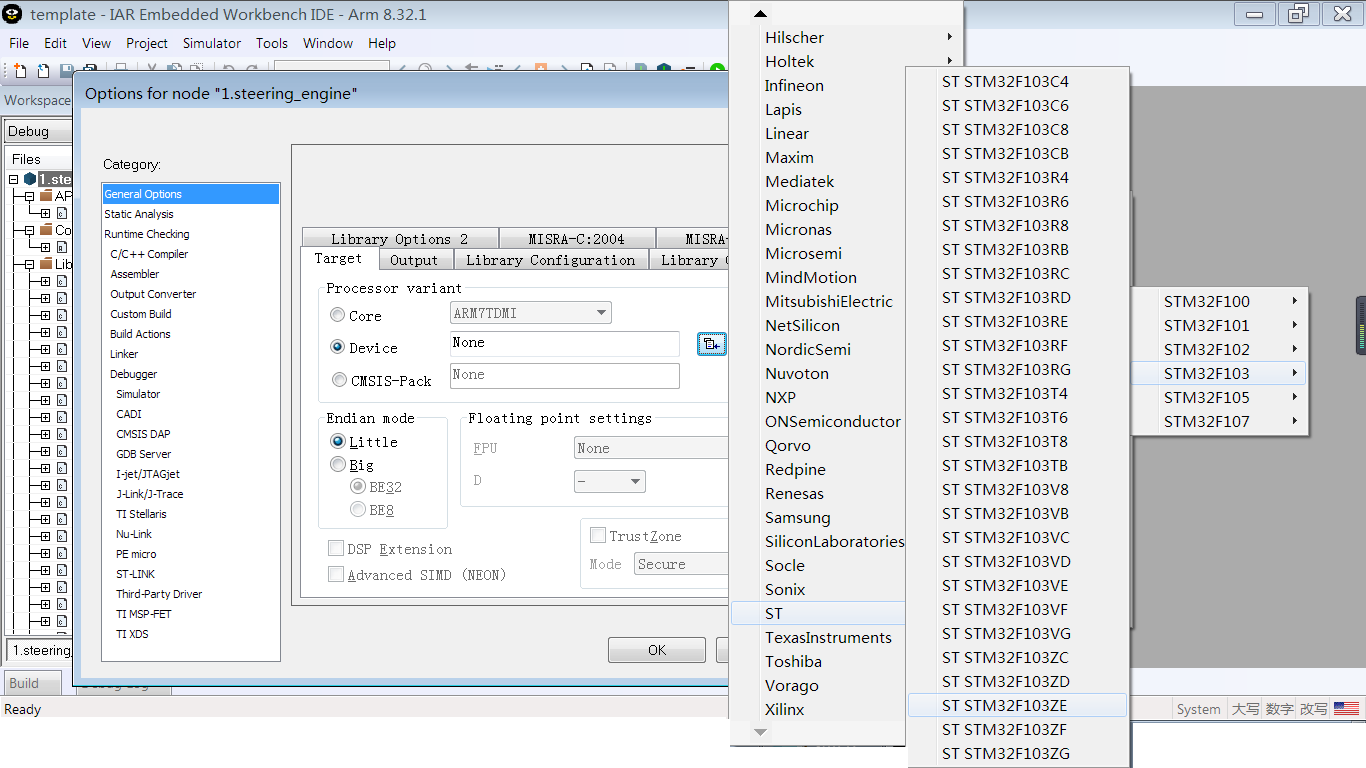Open the ARM7TDMI core dropdown
The image size is (1366, 768).
click(x=600, y=312)
